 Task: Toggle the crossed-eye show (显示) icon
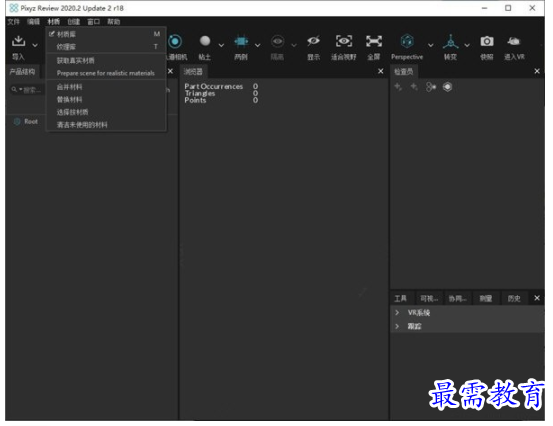(x=313, y=41)
